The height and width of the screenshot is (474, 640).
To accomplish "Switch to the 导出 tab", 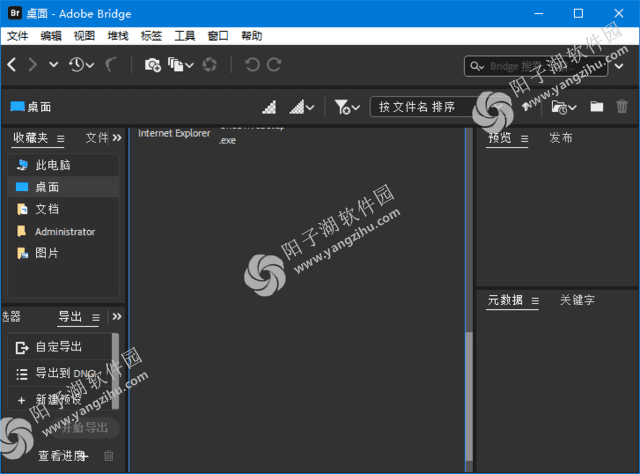I will [70, 316].
